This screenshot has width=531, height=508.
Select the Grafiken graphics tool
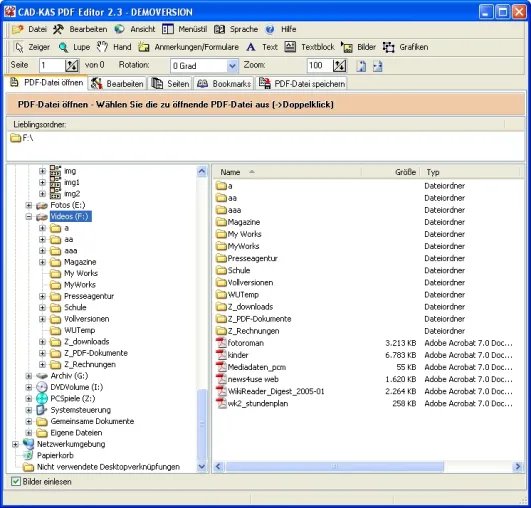[405, 47]
